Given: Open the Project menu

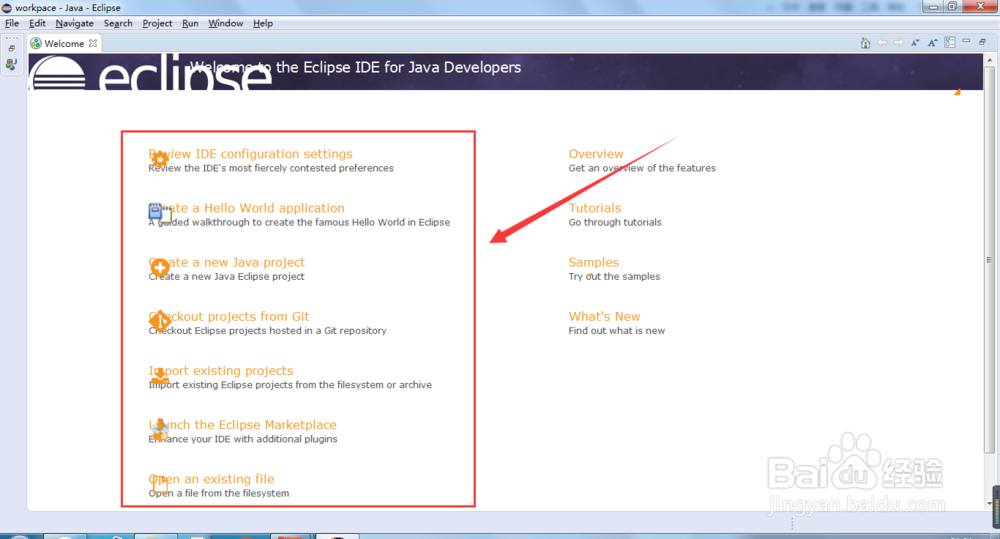Looking at the screenshot, I should pos(157,24).
